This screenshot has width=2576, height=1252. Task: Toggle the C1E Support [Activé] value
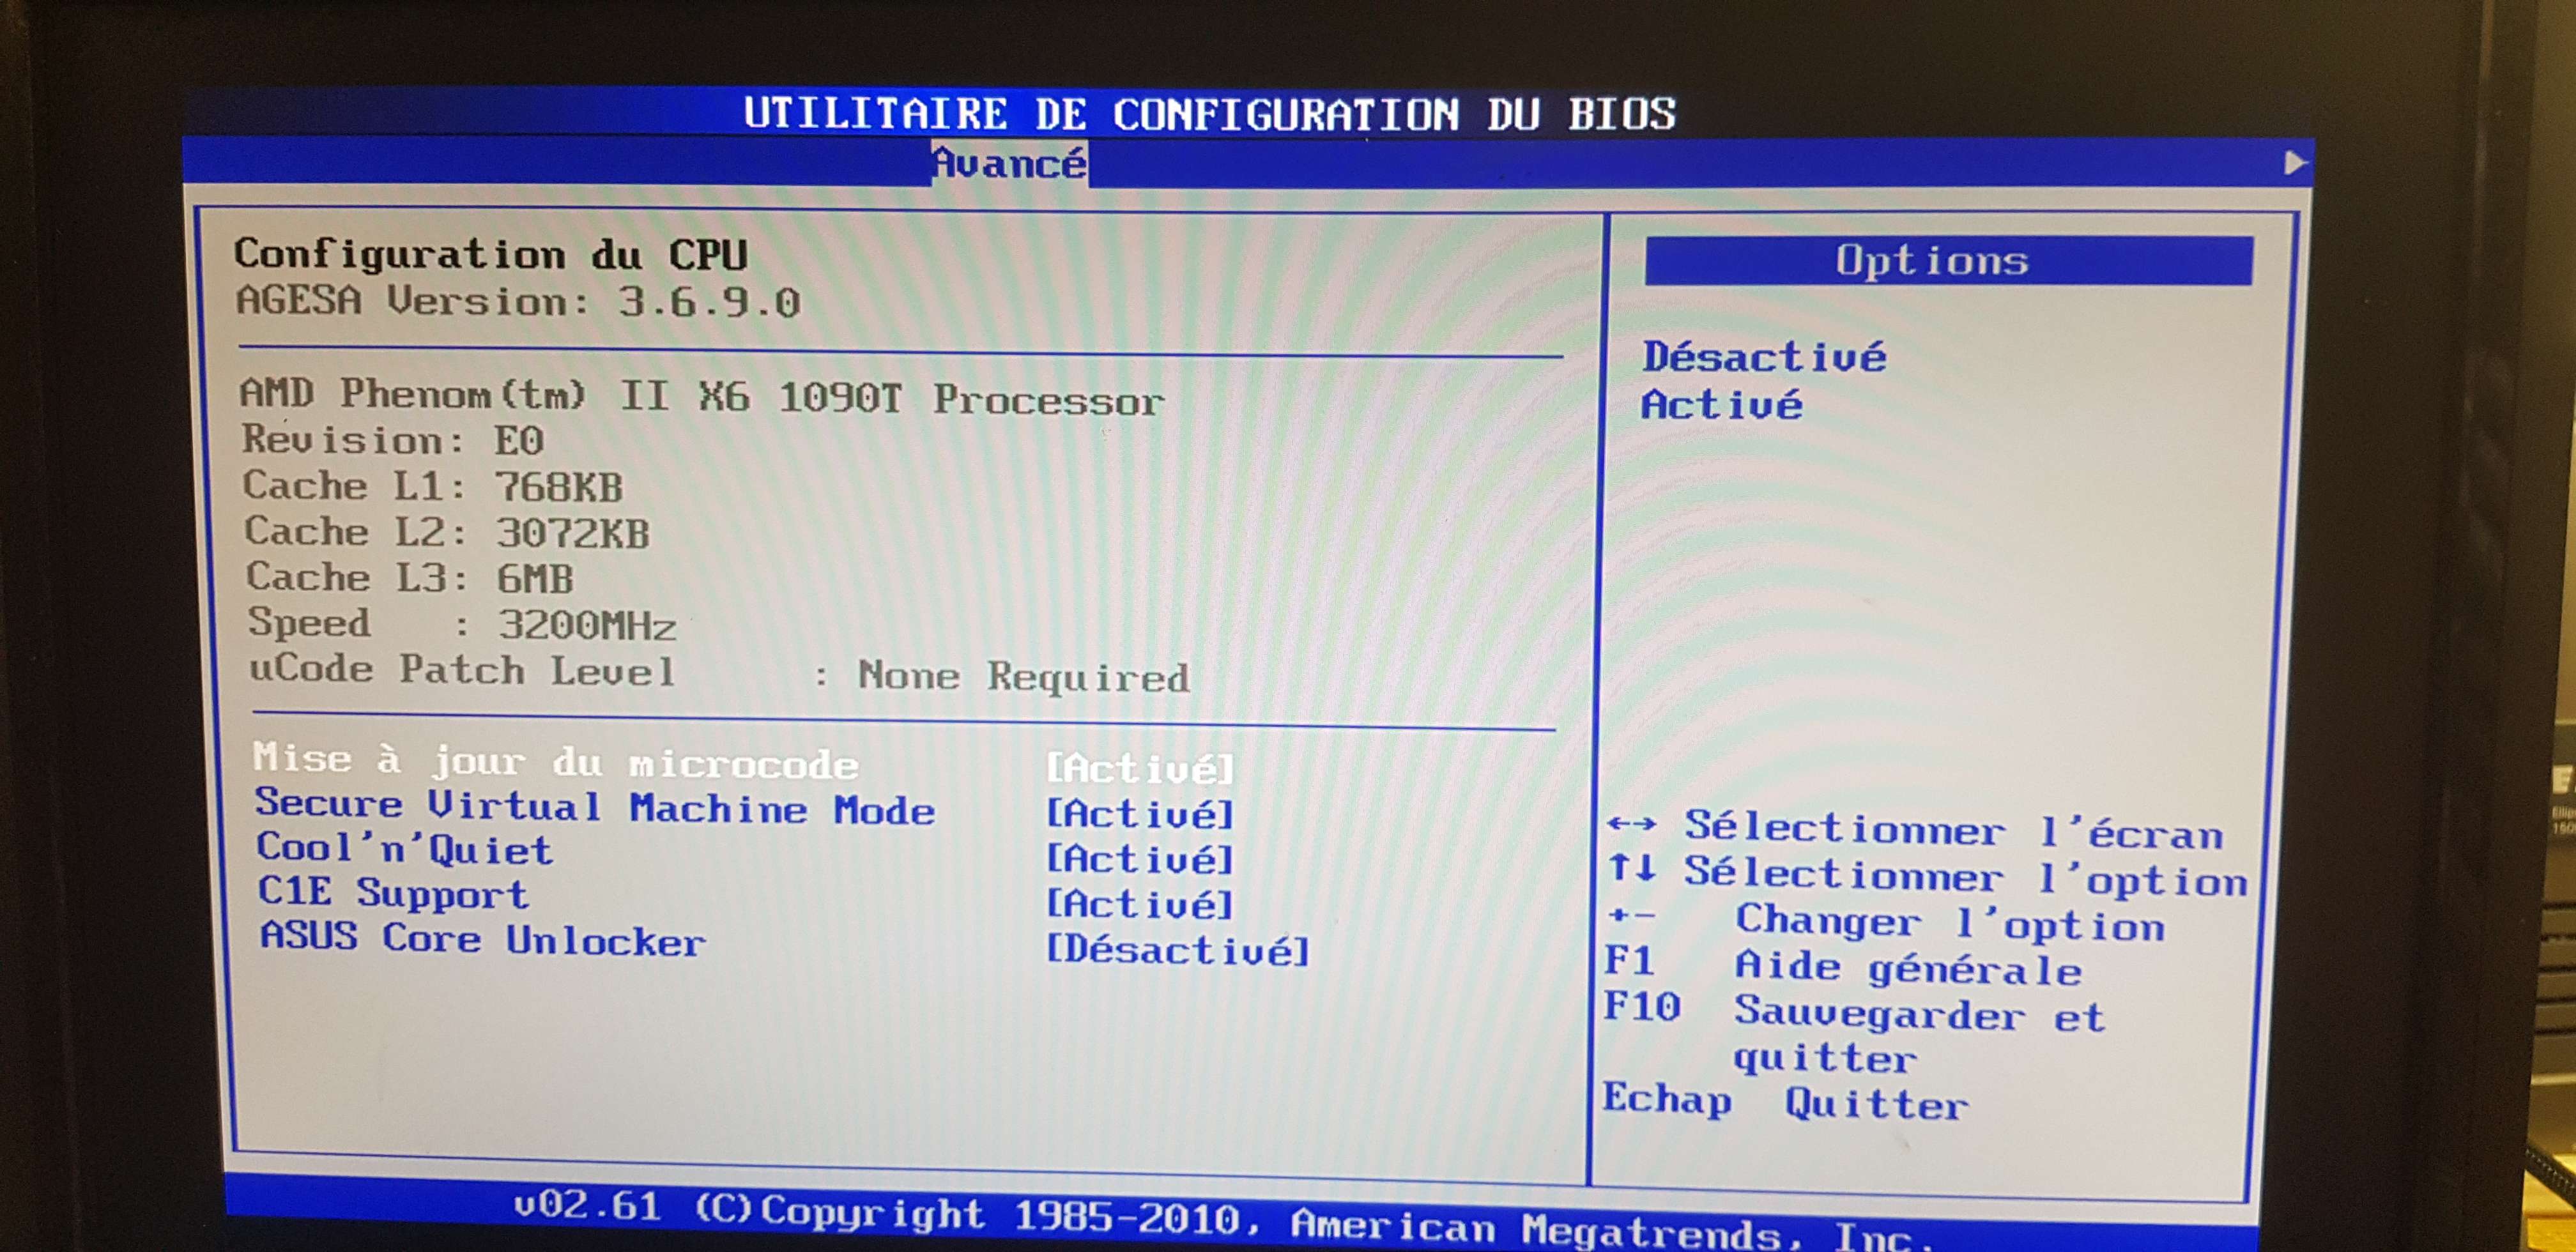[x=1140, y=904]
